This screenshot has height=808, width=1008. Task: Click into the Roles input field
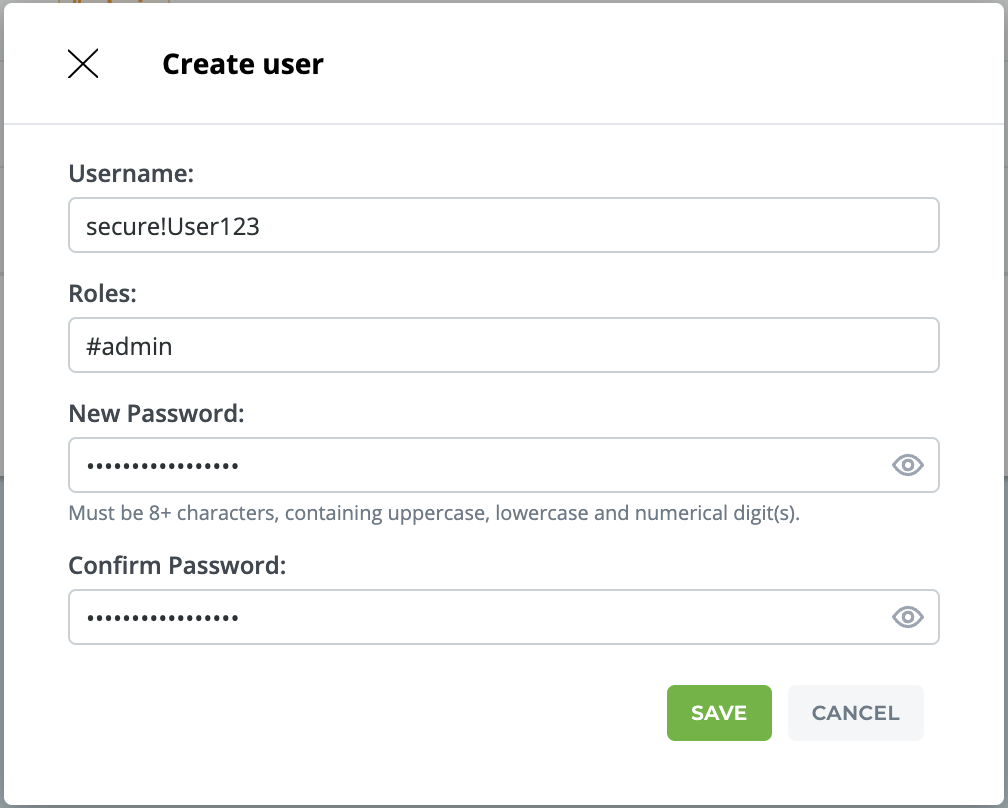pyautogui.click(x=600, y=346)
